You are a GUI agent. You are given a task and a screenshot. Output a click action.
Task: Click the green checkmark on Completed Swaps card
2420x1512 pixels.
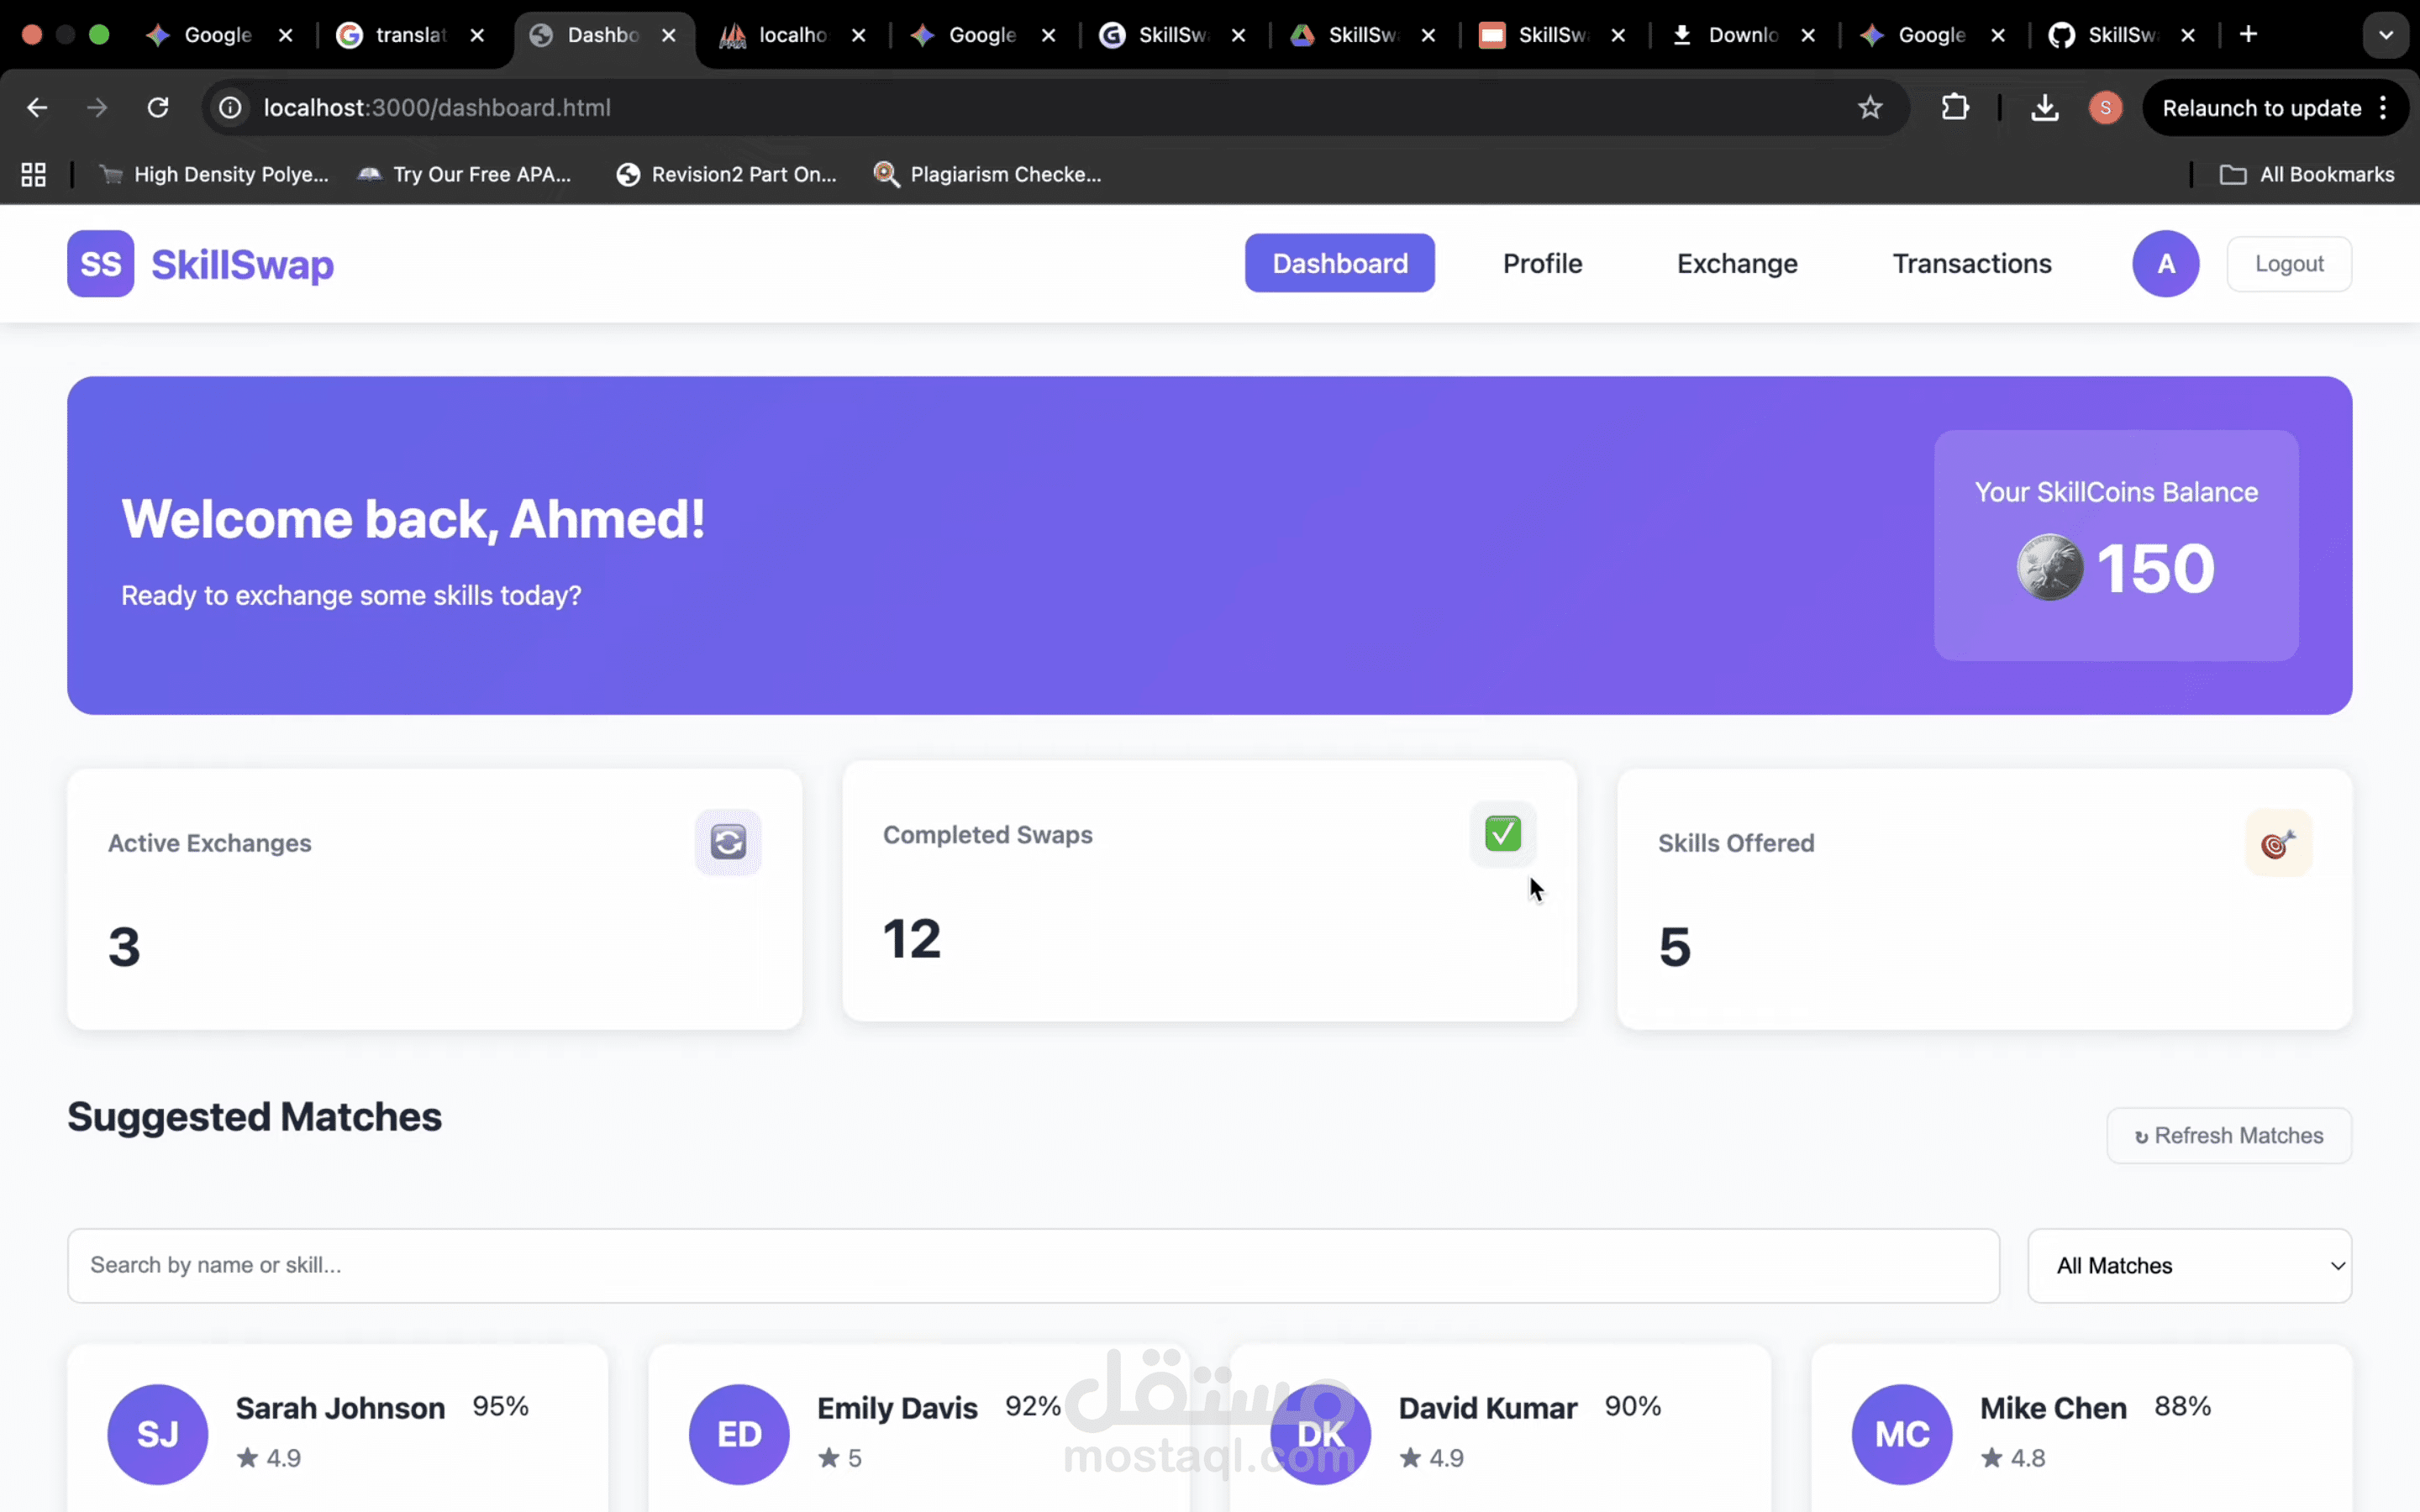point(1502,833)
